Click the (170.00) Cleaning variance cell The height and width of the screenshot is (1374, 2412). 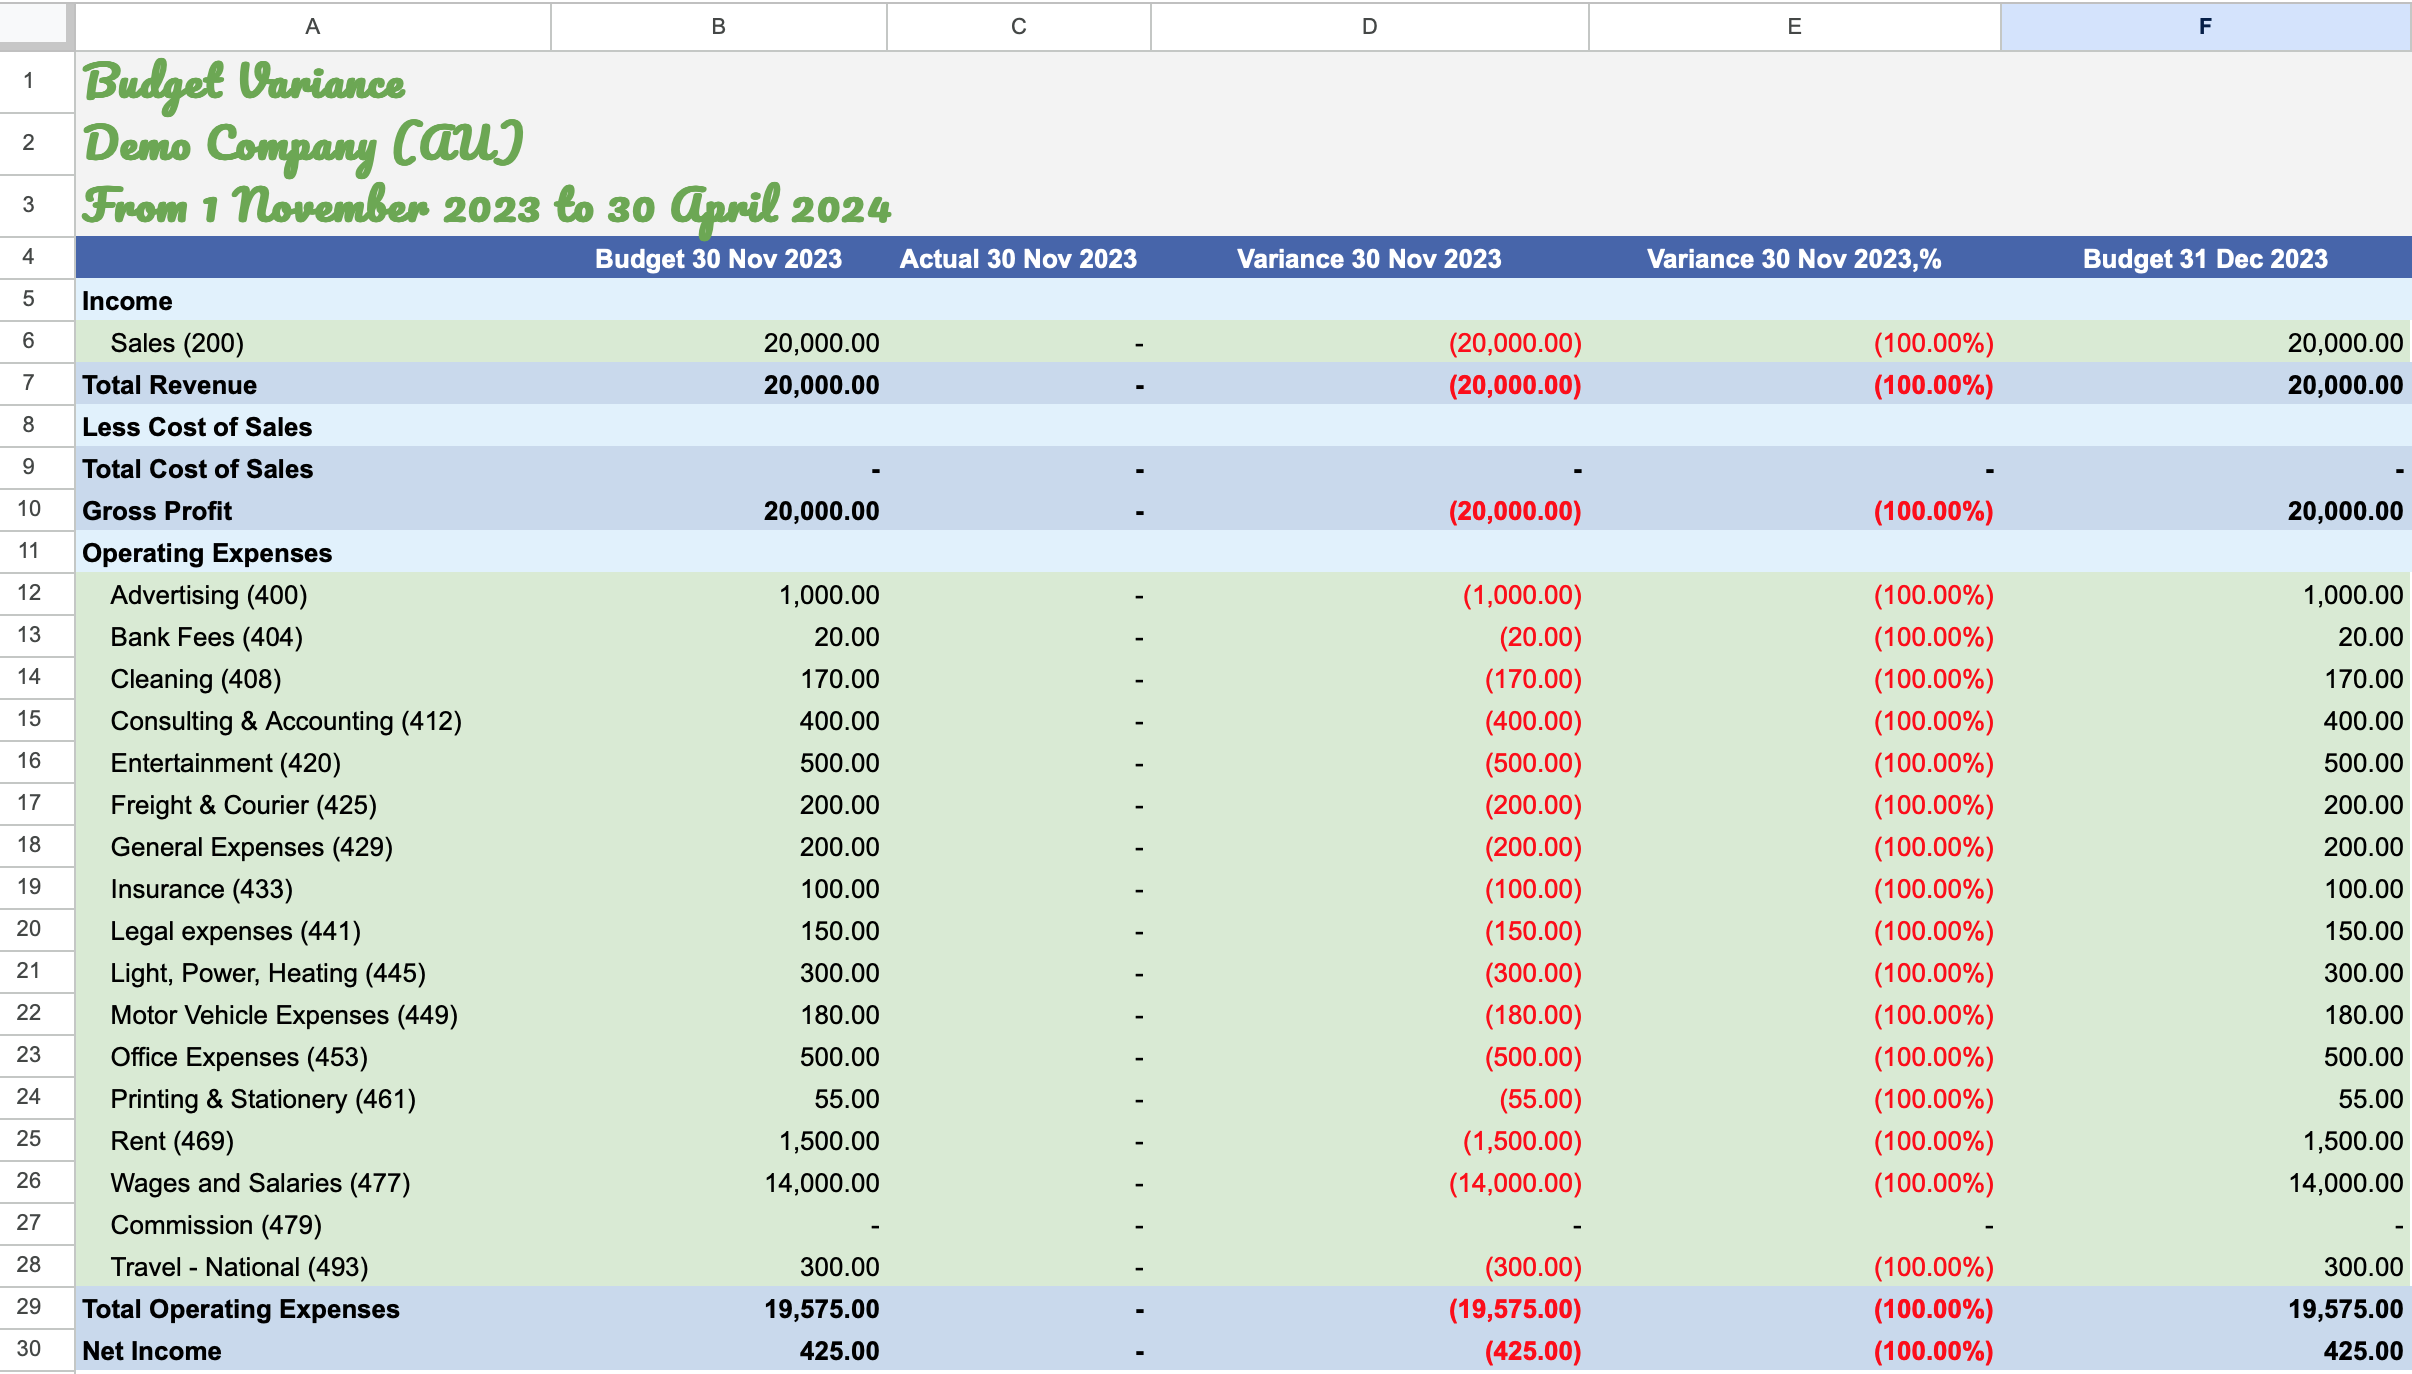(x=1369, y=679)
